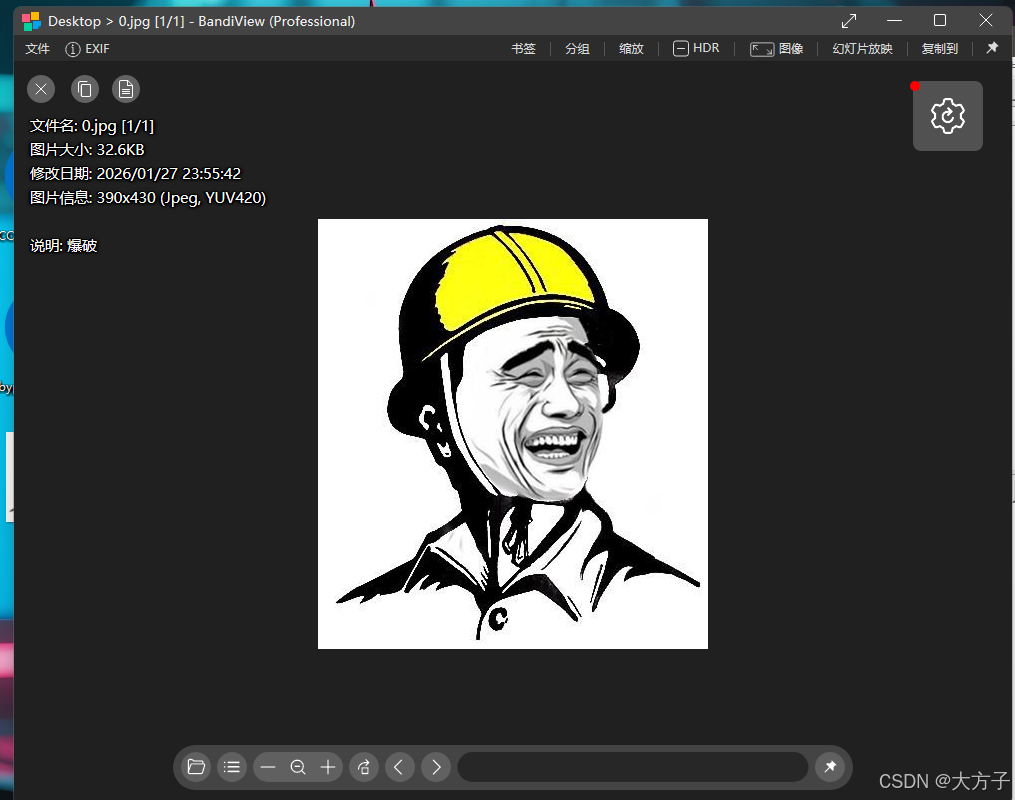Maximize the BandiView window
This screenshot has height=800, width=1015.
pyautogui.click(x=940, y=21)
